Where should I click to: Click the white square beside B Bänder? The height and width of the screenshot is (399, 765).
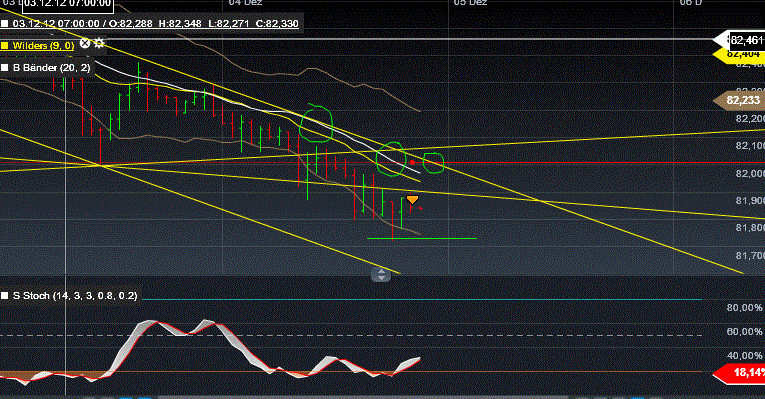point(5,68)
